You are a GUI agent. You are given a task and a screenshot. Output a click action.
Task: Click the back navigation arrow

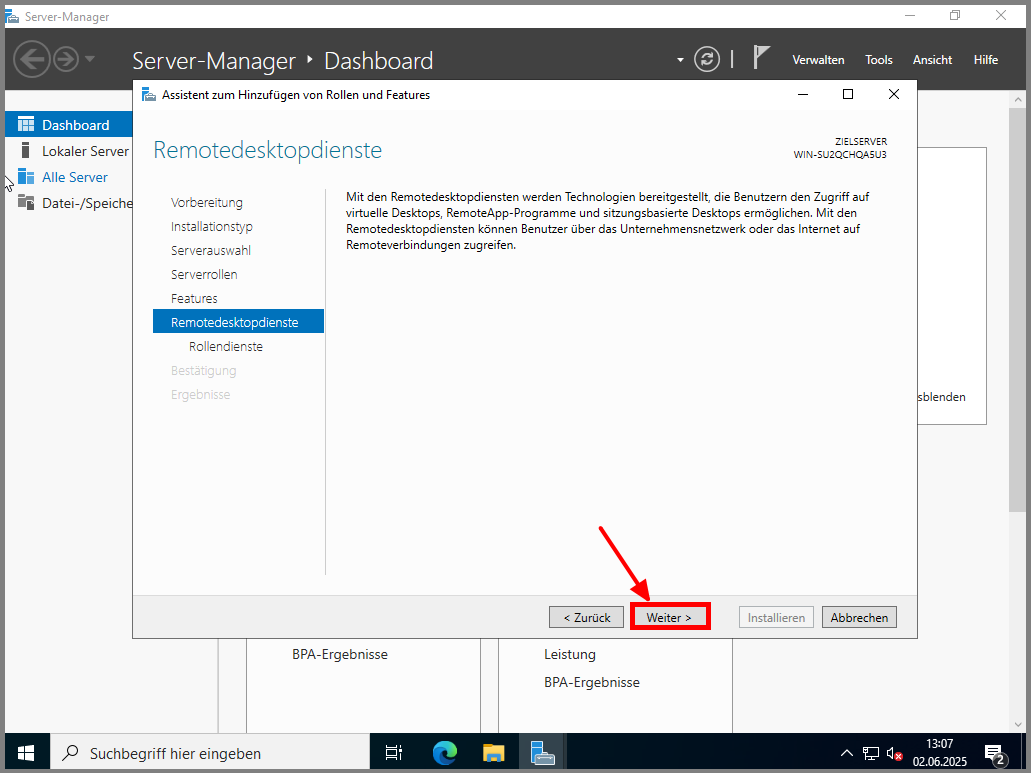click(x=32, y=59)
